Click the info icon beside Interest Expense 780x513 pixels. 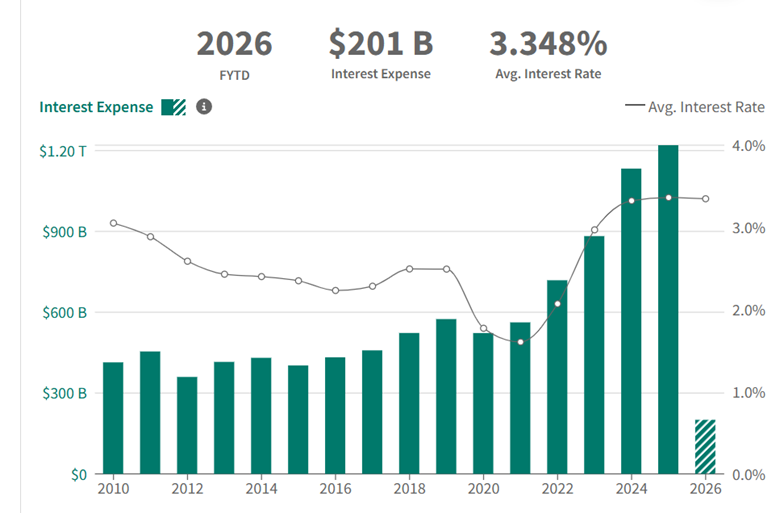tap(204, 107)
